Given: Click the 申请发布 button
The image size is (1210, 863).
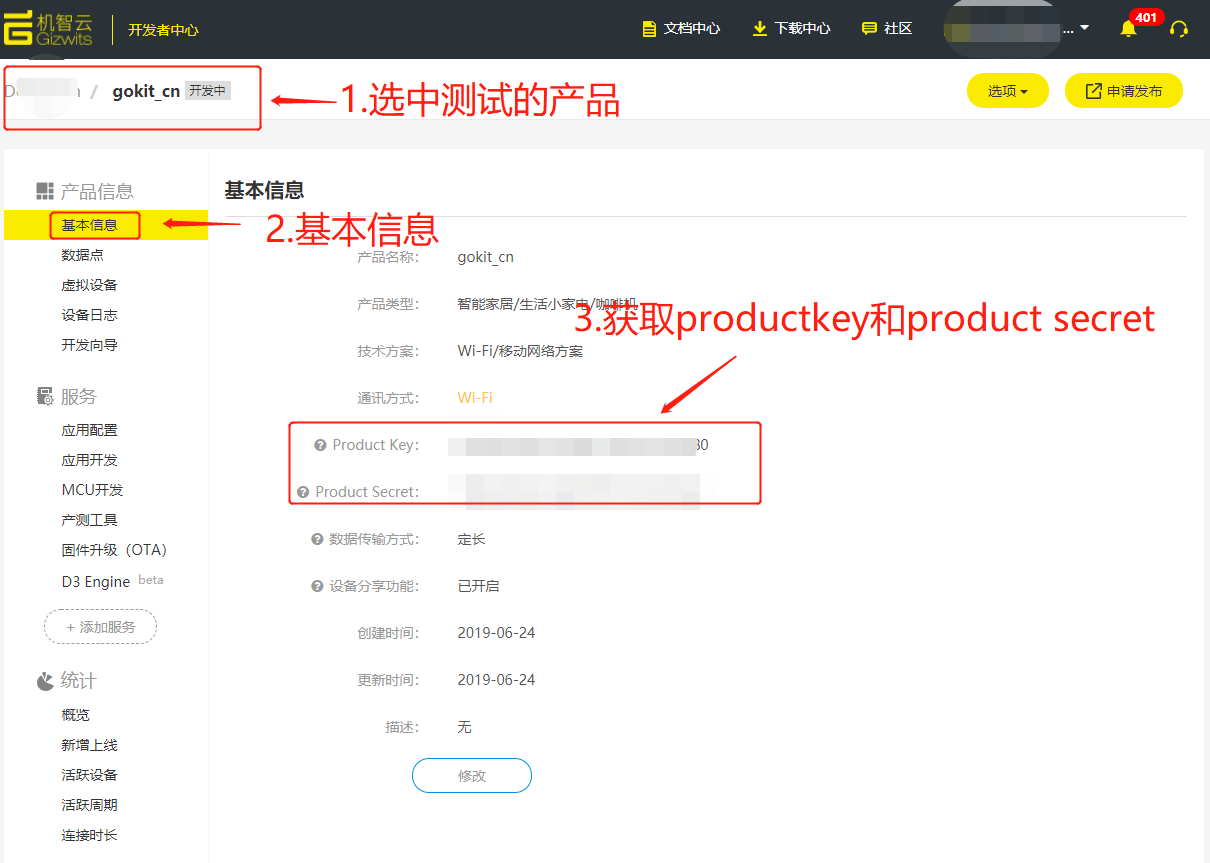Looking at the screenshot, I should coord(1123,91).
